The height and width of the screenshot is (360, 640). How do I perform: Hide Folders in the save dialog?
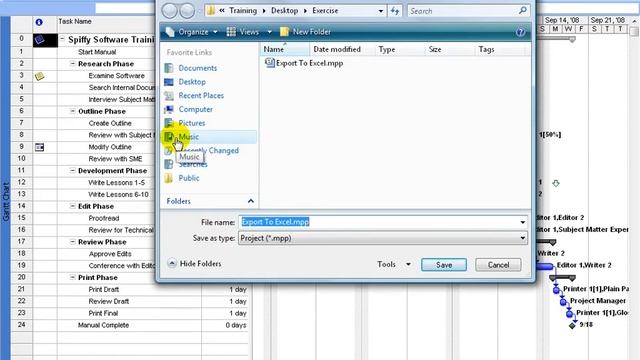(x=195, y=264)
